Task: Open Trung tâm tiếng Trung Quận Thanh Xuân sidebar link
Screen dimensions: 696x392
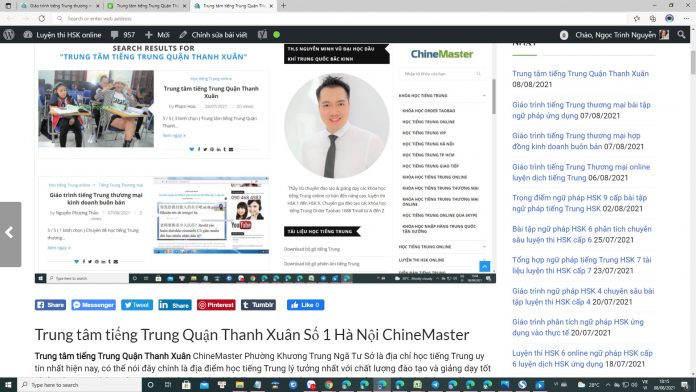Action: coord(580,74)
